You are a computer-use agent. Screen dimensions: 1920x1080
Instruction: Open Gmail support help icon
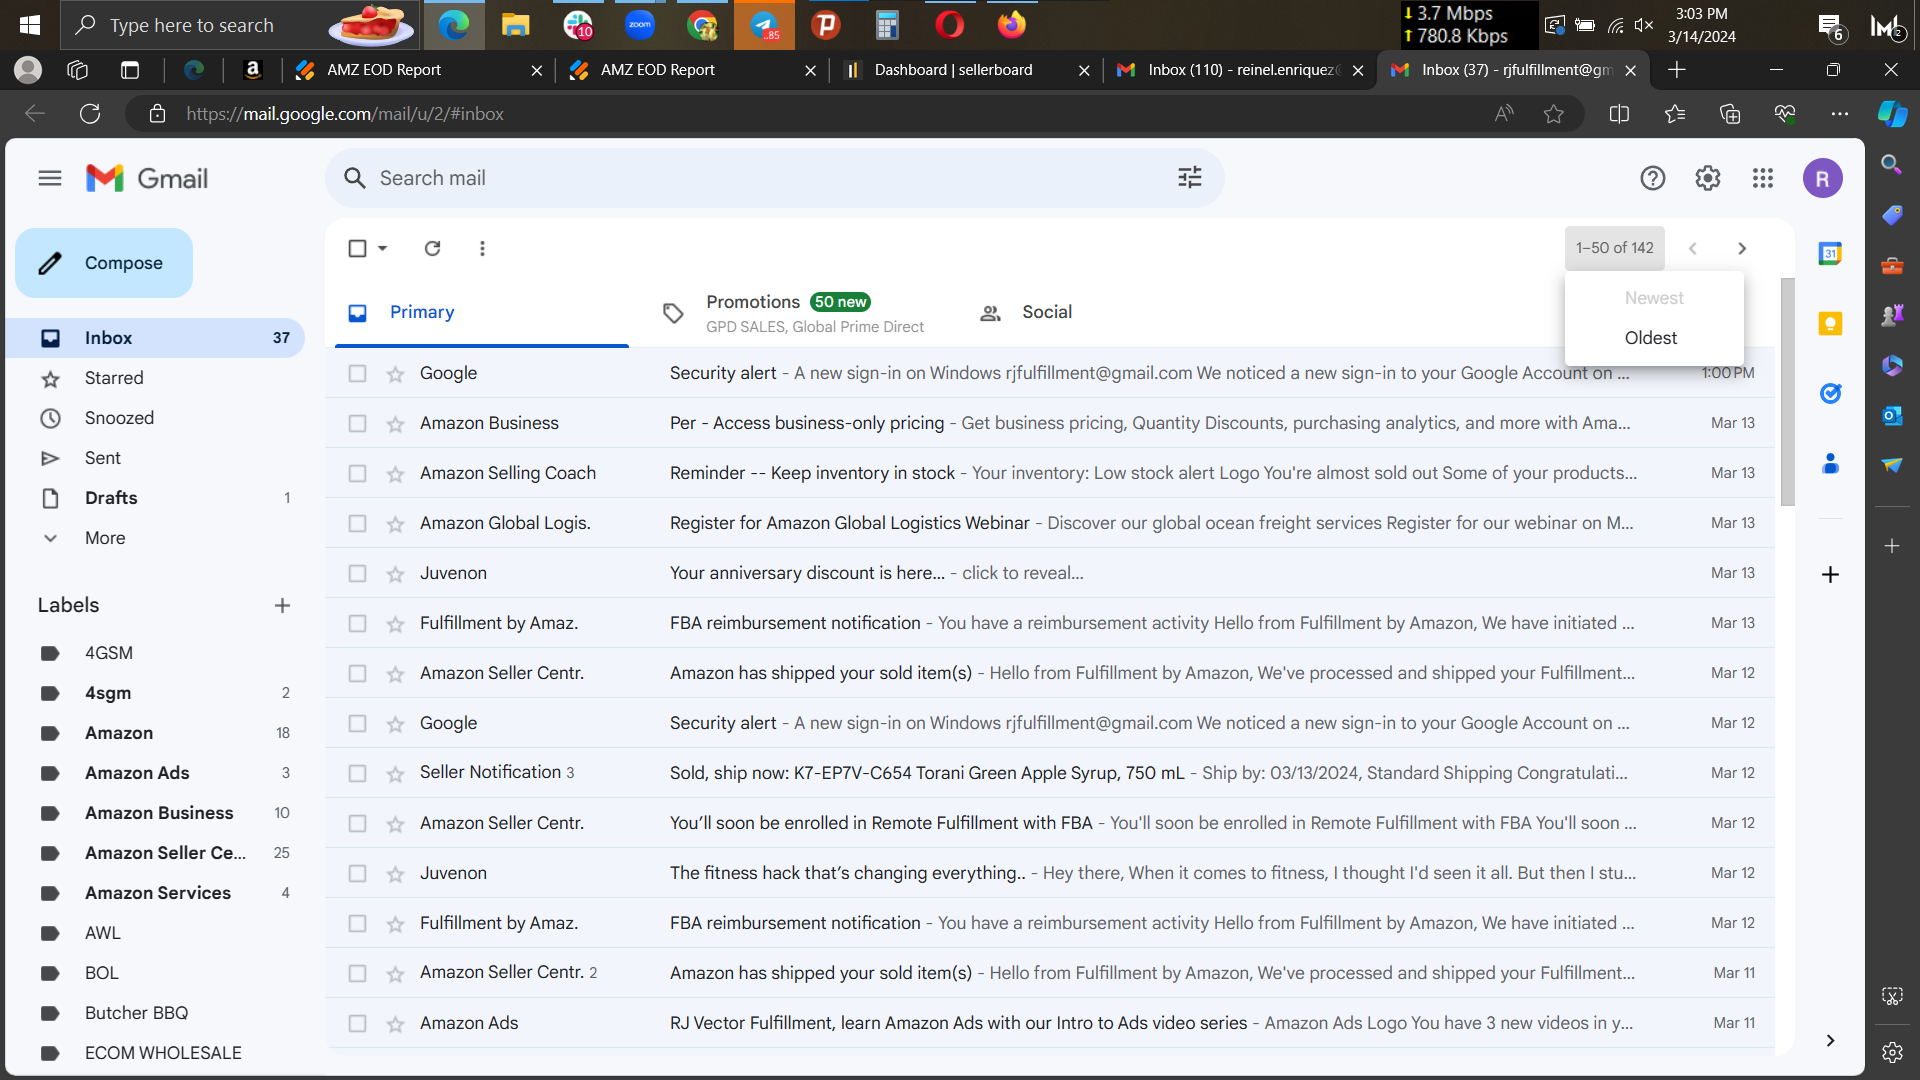[1653, 178]
